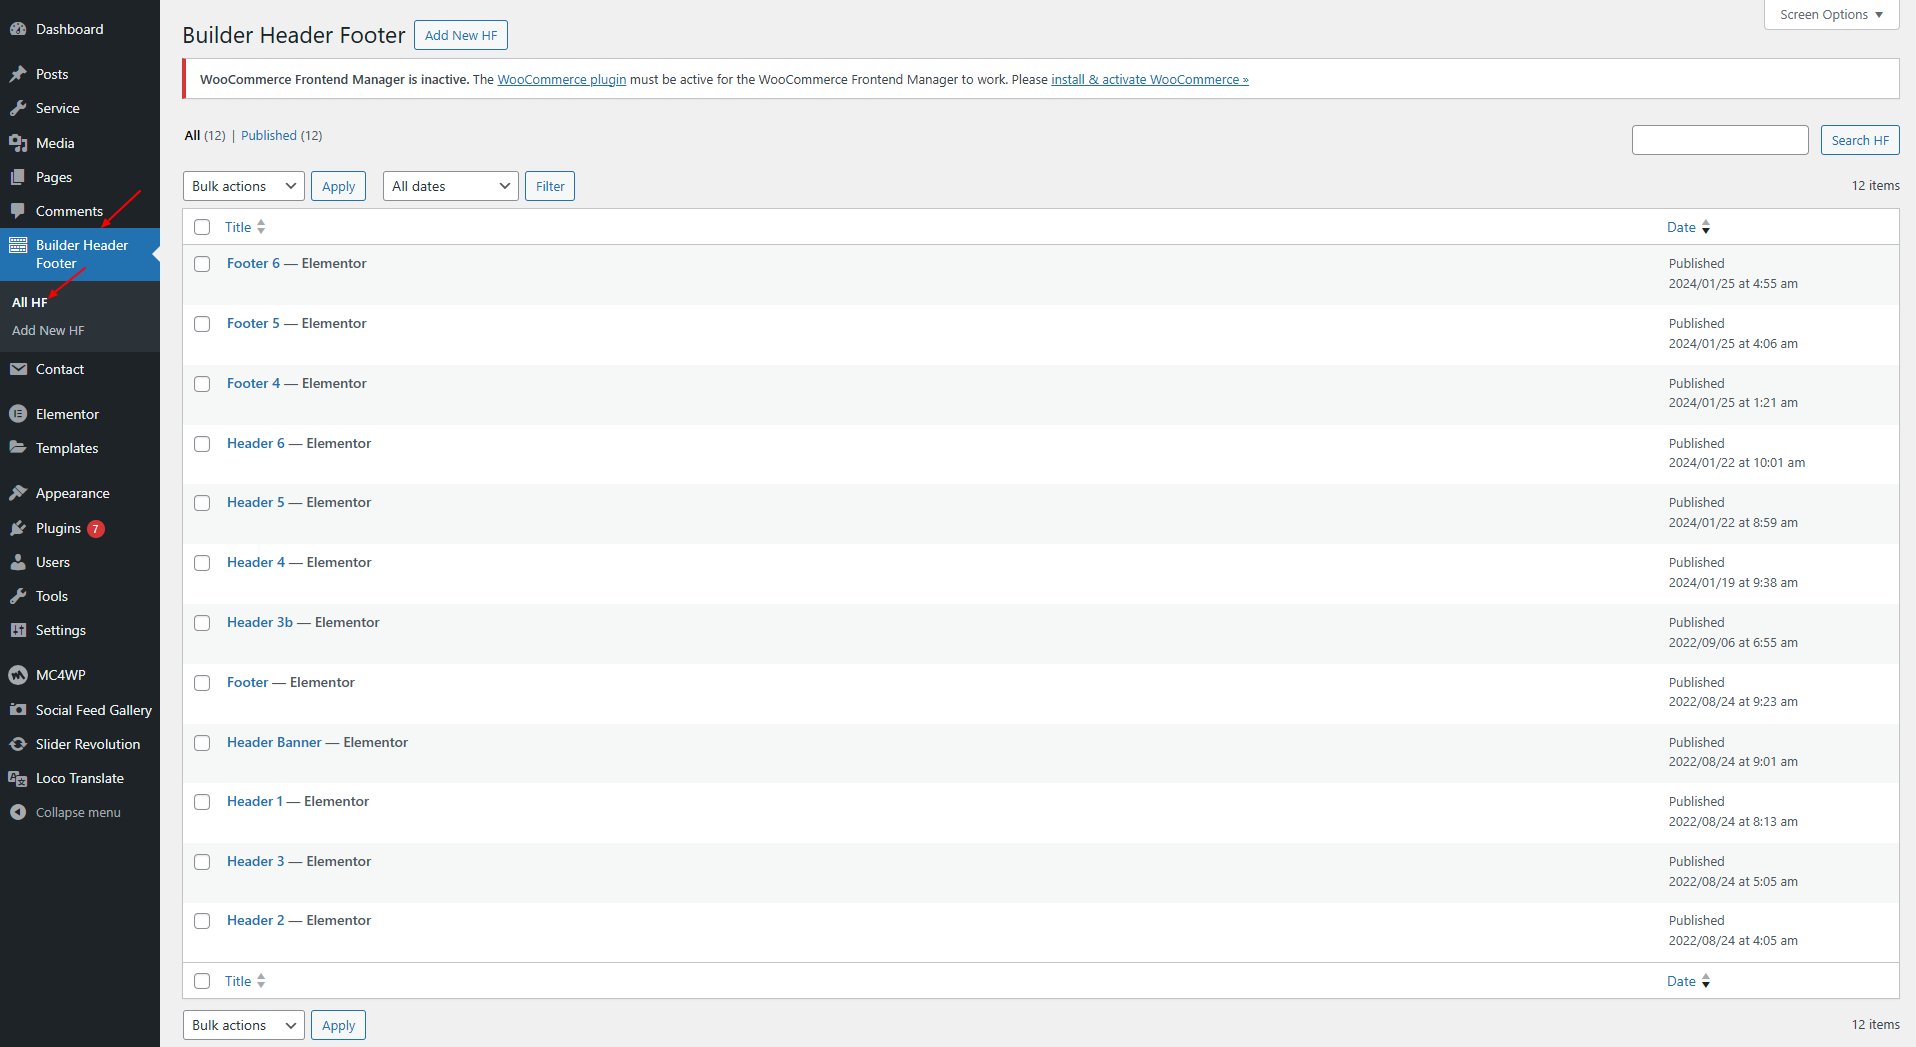Click the Elementor icon in sidebar
Viewport: 1916px width, 1047px height.
18,414
